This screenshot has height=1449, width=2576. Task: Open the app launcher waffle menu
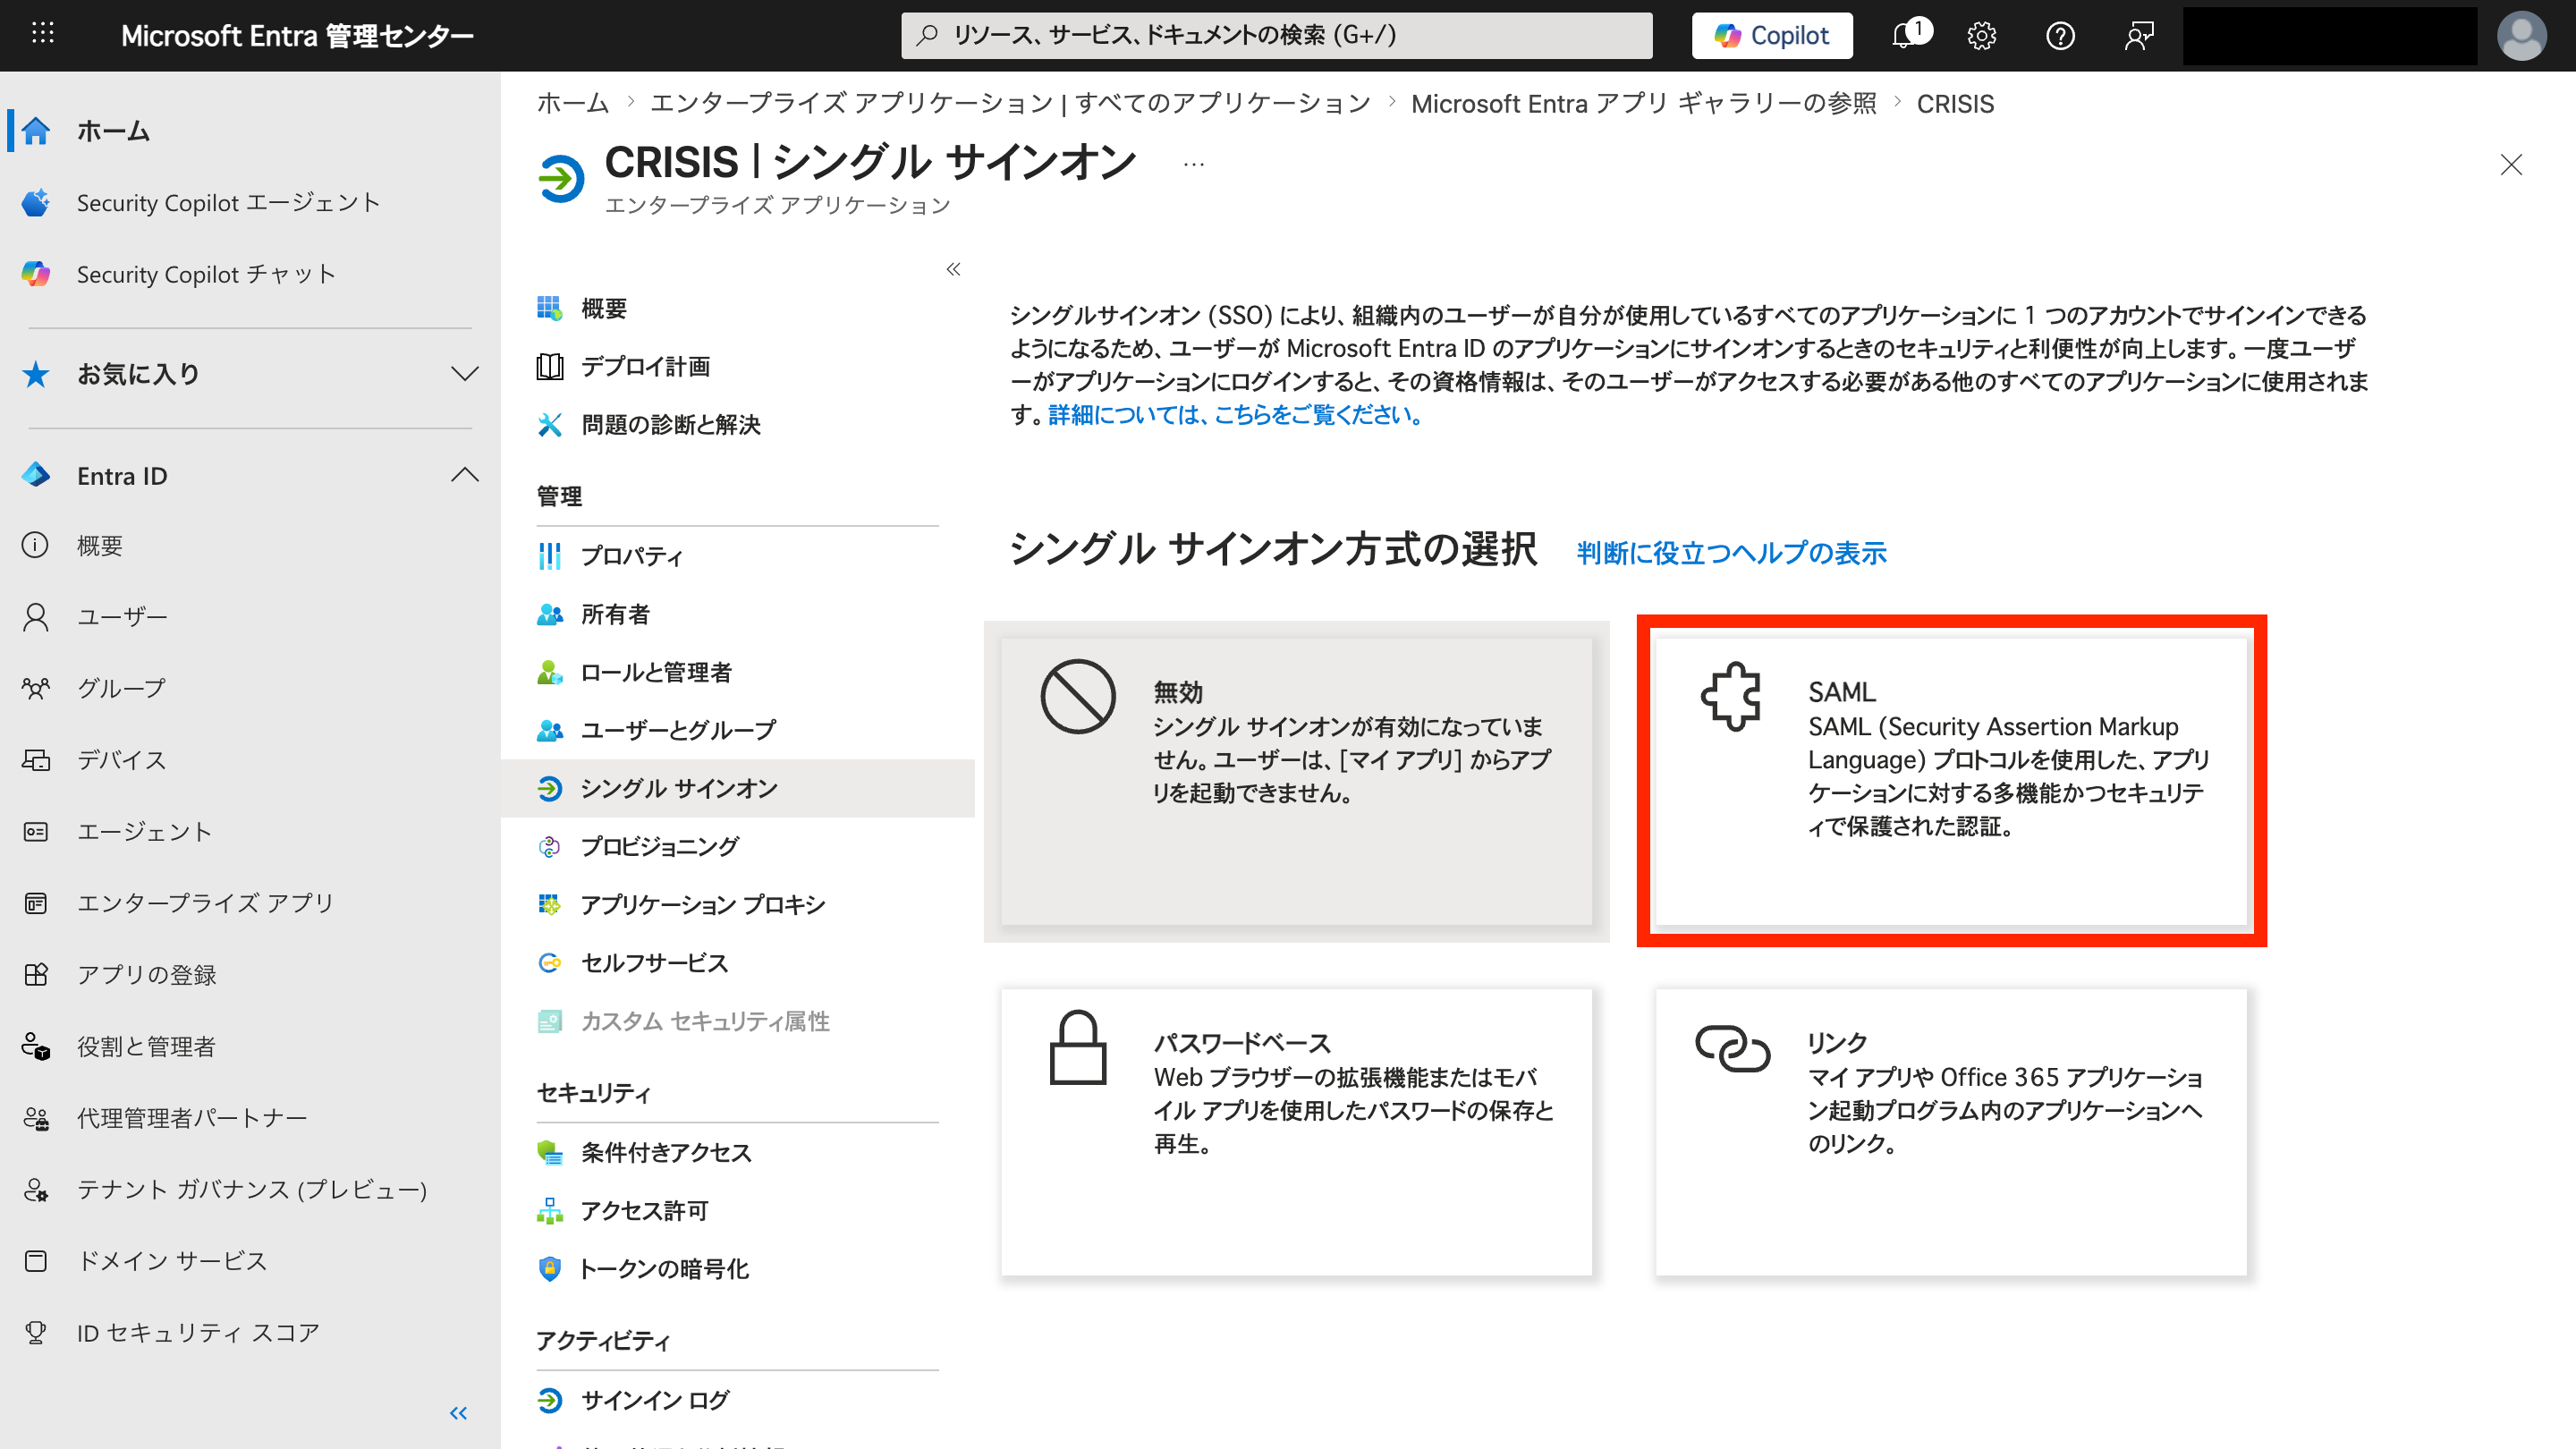(43, 35)
